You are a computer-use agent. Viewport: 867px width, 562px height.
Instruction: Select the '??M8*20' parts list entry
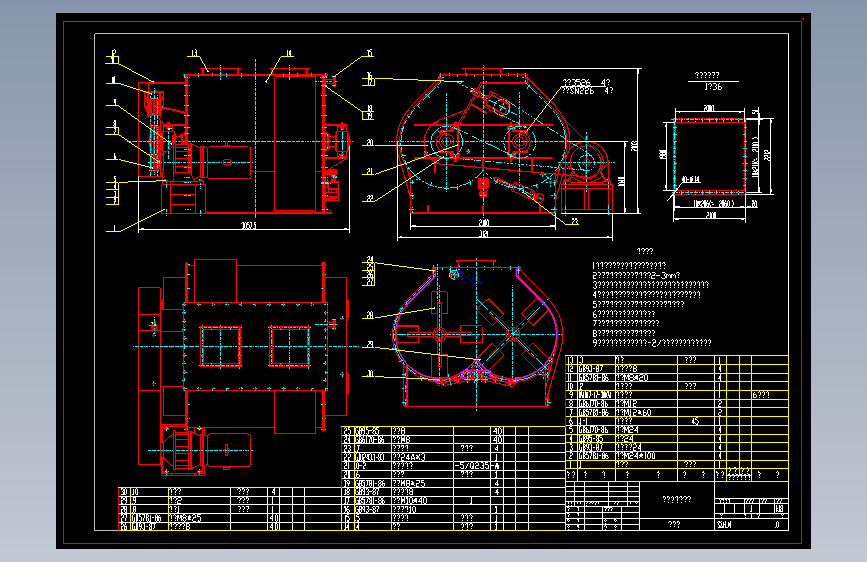(x=632, y=378)
